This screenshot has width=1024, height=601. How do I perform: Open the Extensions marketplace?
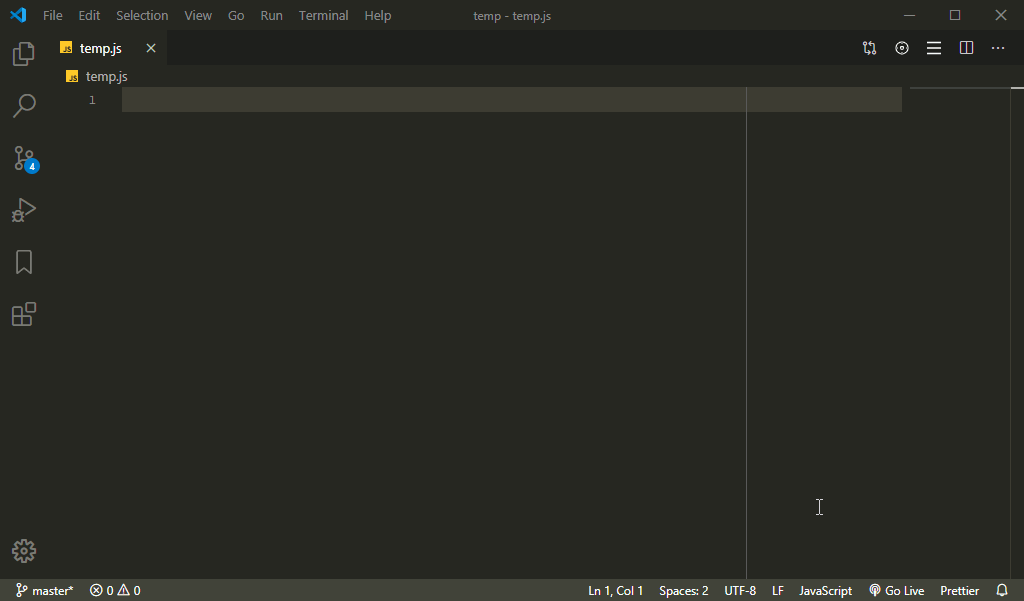tap(23, 313)
